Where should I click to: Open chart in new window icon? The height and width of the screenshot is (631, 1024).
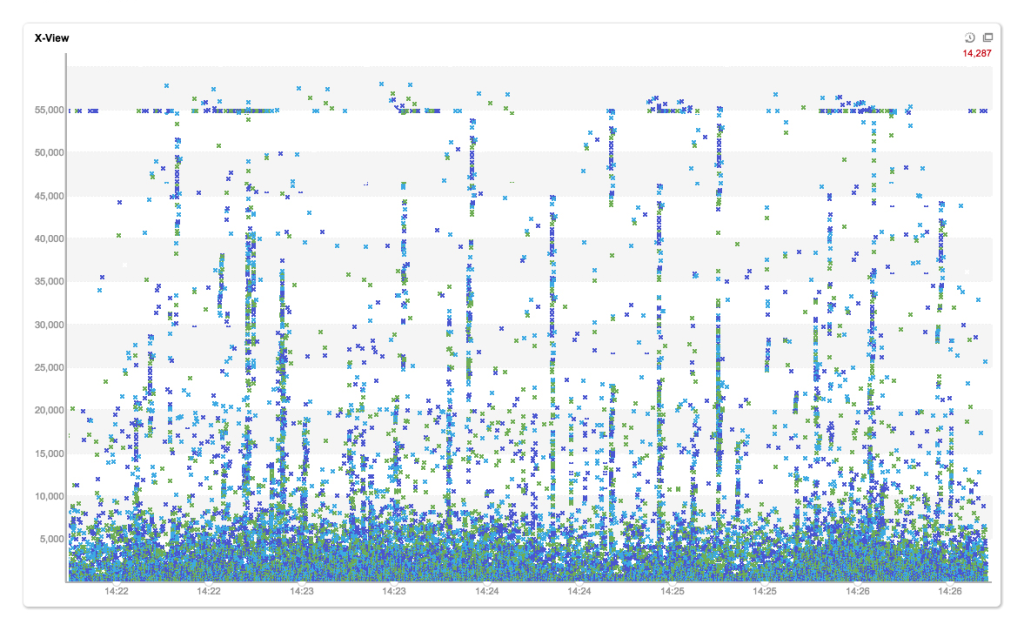click(987, 37)
